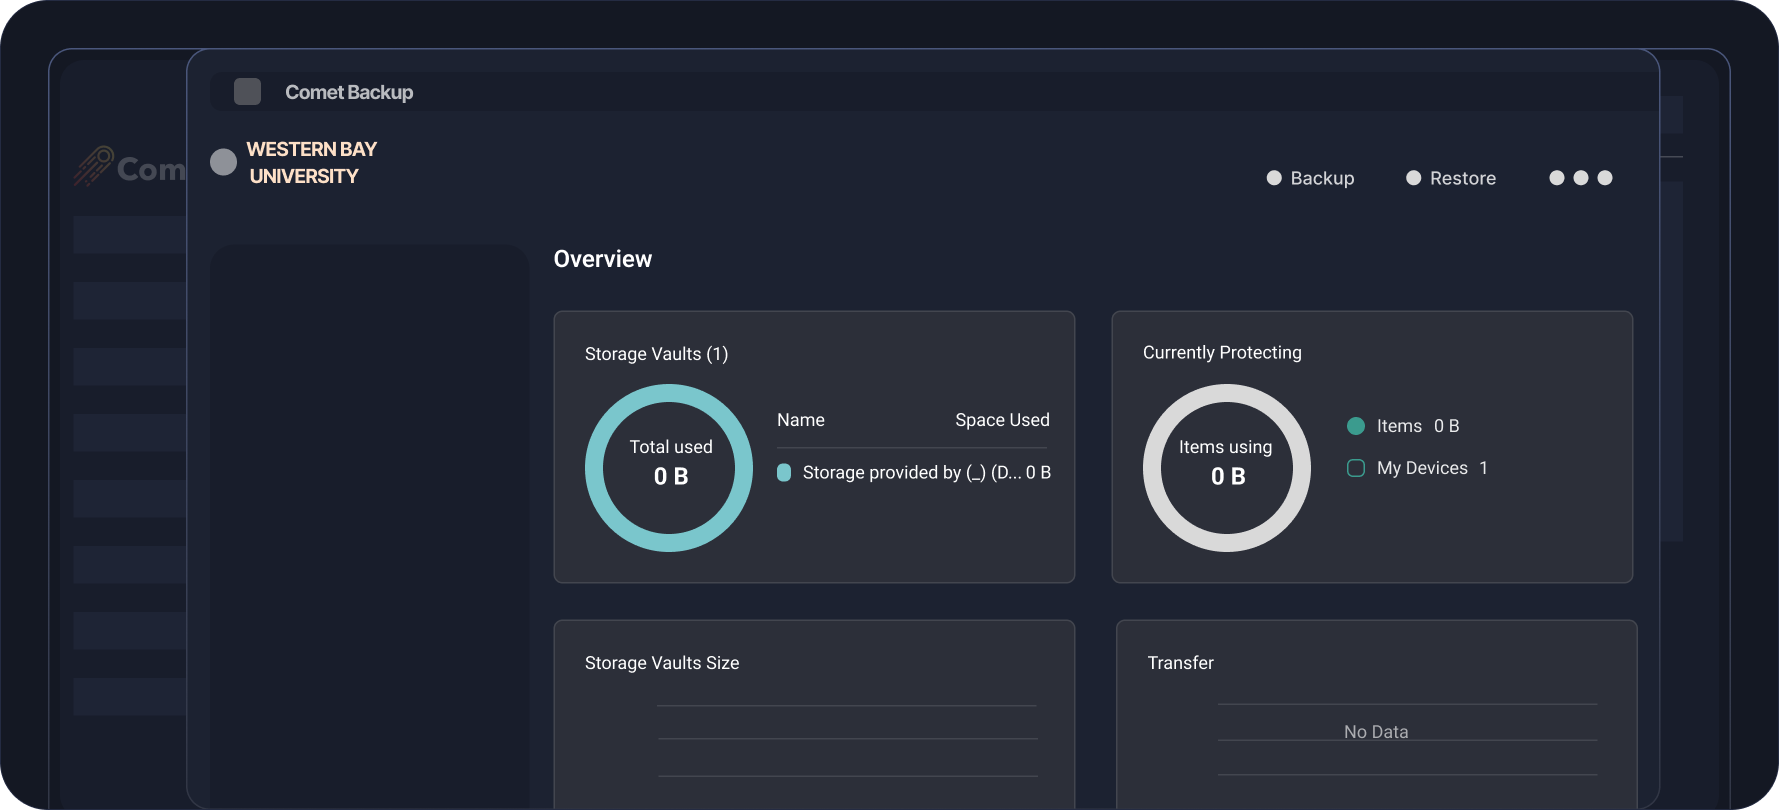Click the dot icon beside Backup
1779x810 pixels.
(x=1274, y=178)
